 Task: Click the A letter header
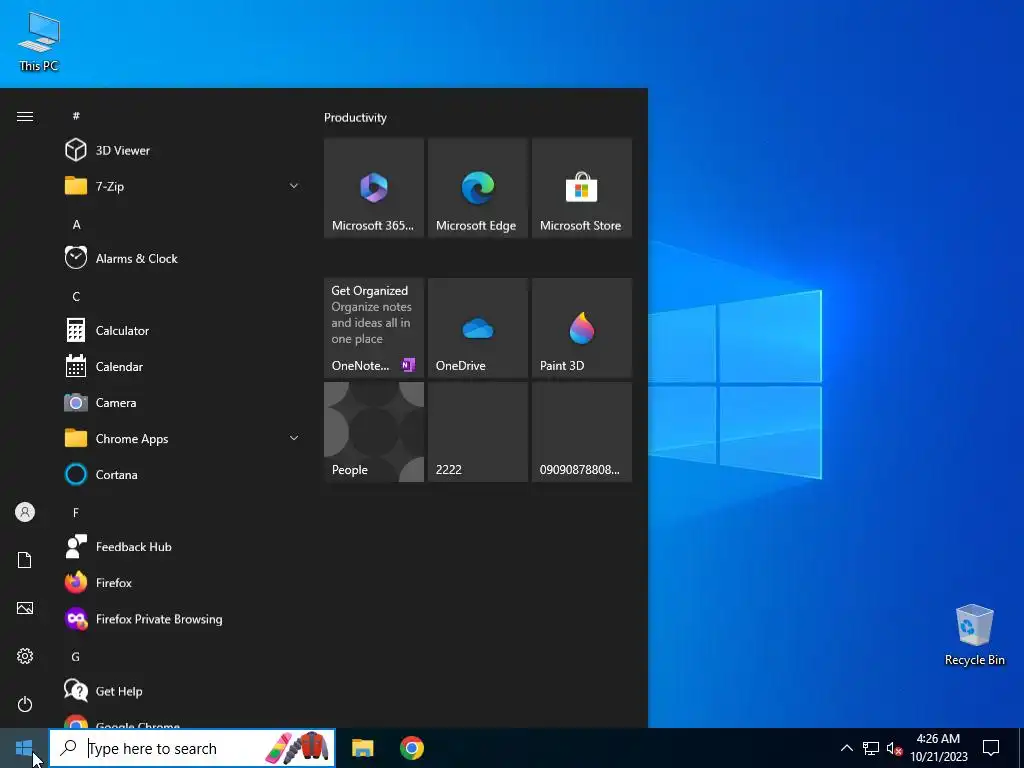(x=76, y=225)
